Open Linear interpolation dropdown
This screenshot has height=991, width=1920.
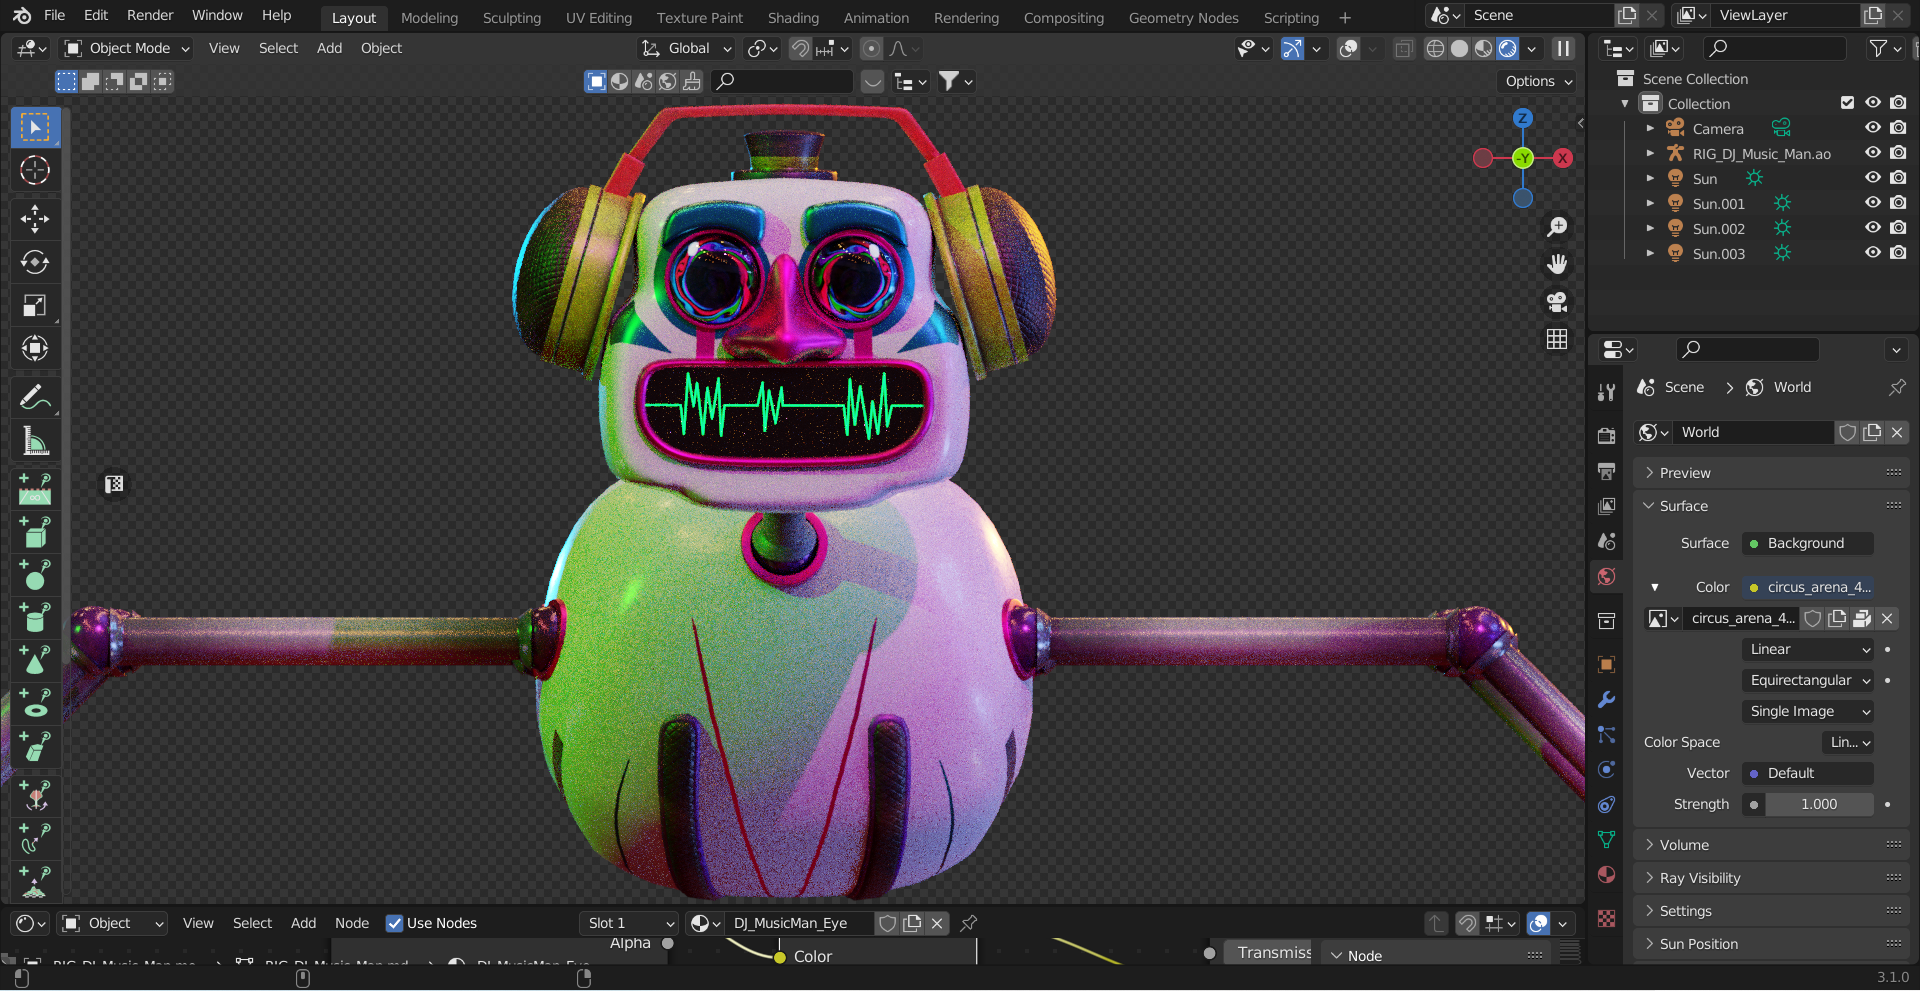point(1808,649)
